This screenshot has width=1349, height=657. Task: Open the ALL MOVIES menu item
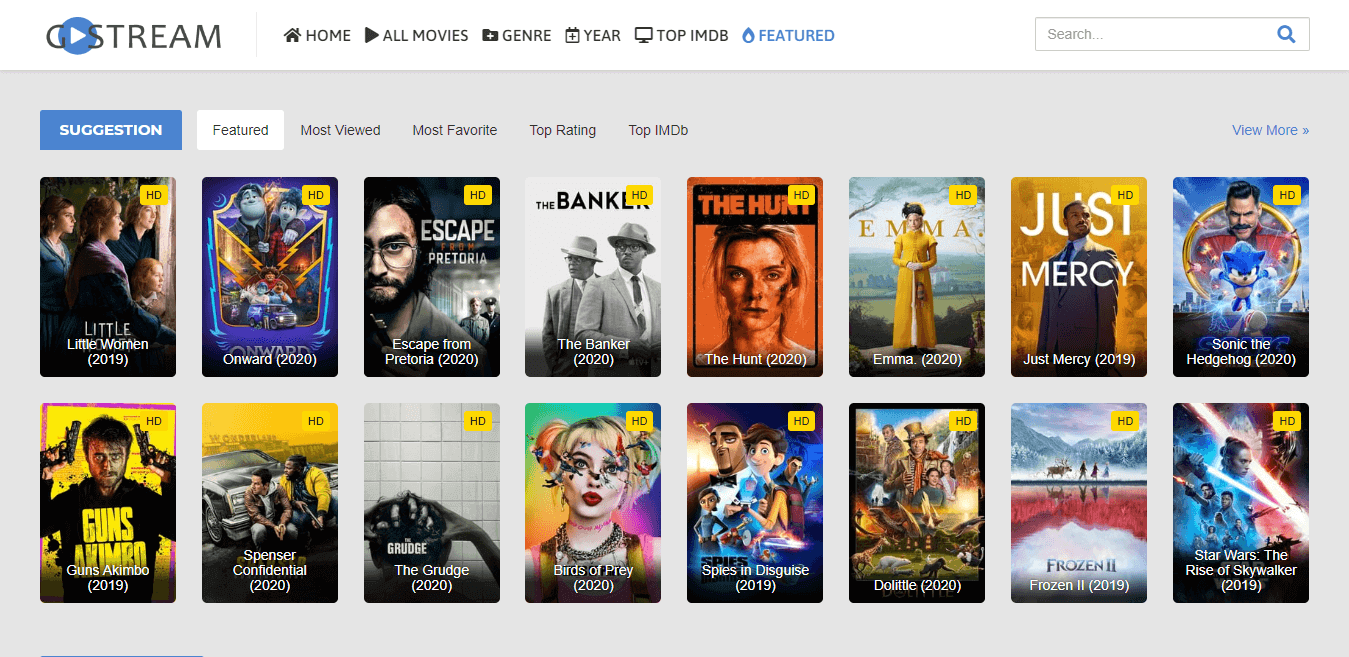(417, 35)
